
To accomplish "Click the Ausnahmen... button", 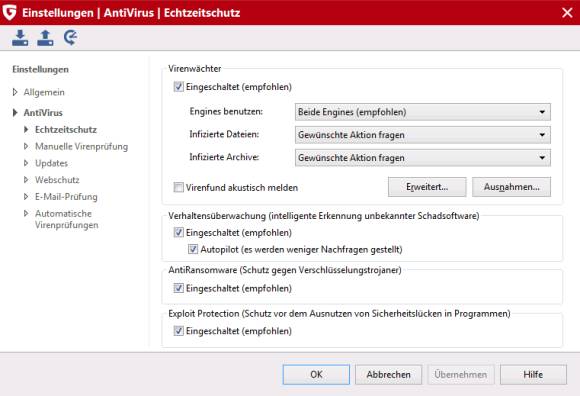I will pyautogui.click(x=512, y=187).
